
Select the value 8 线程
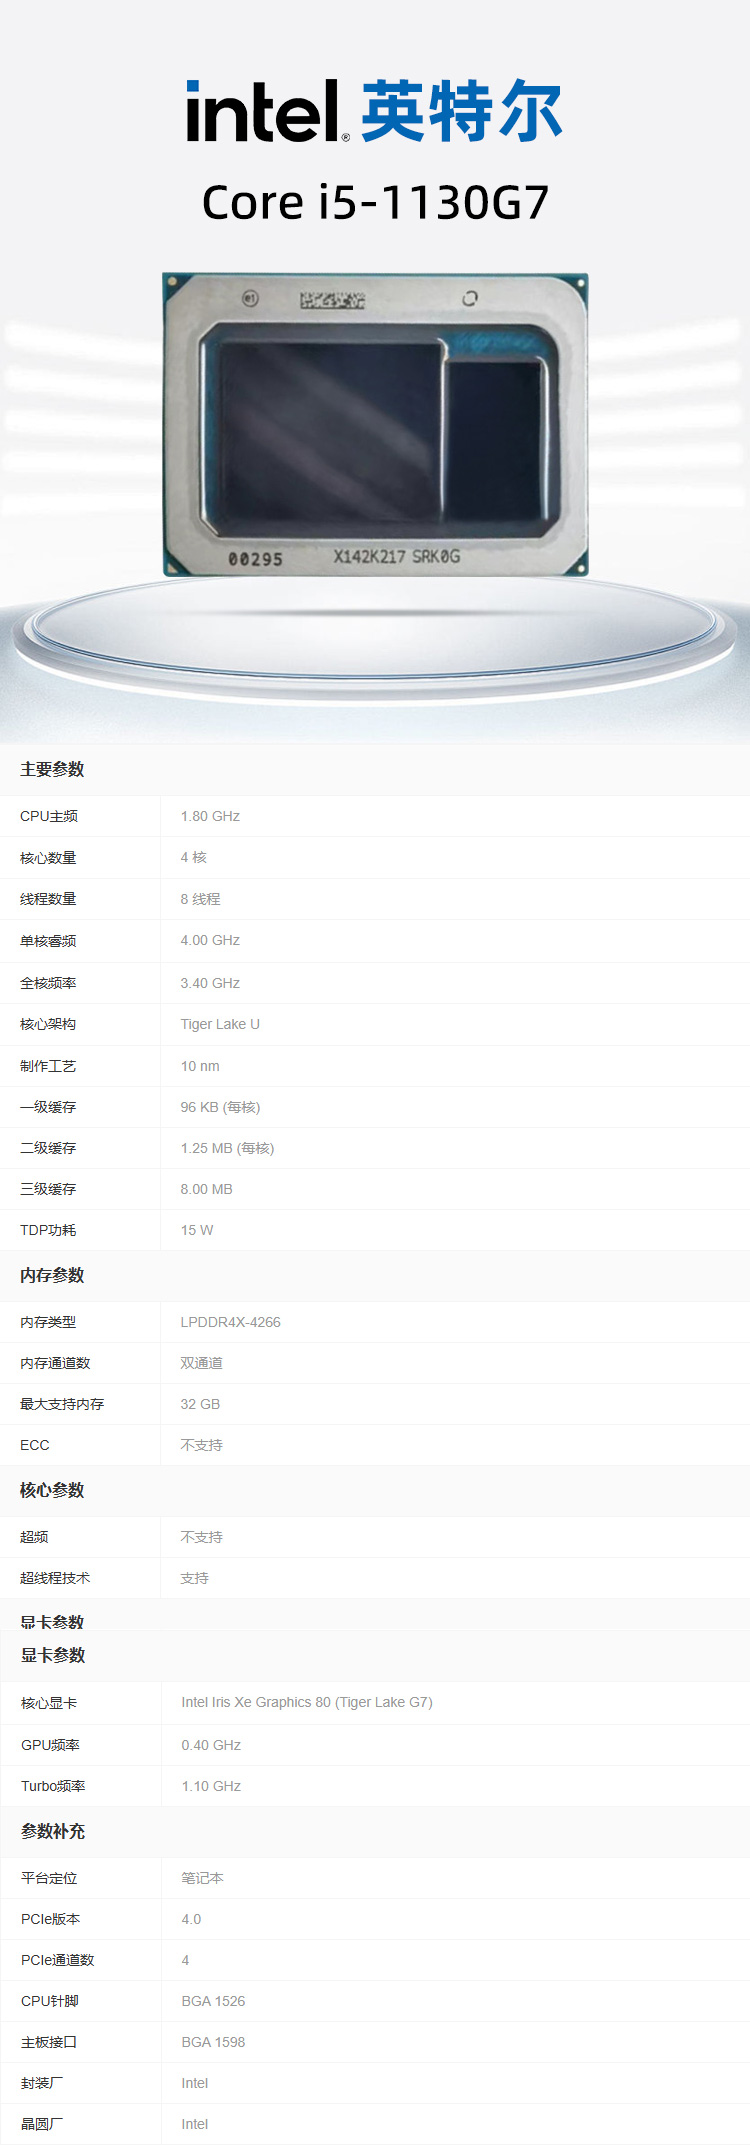(200, 899)
